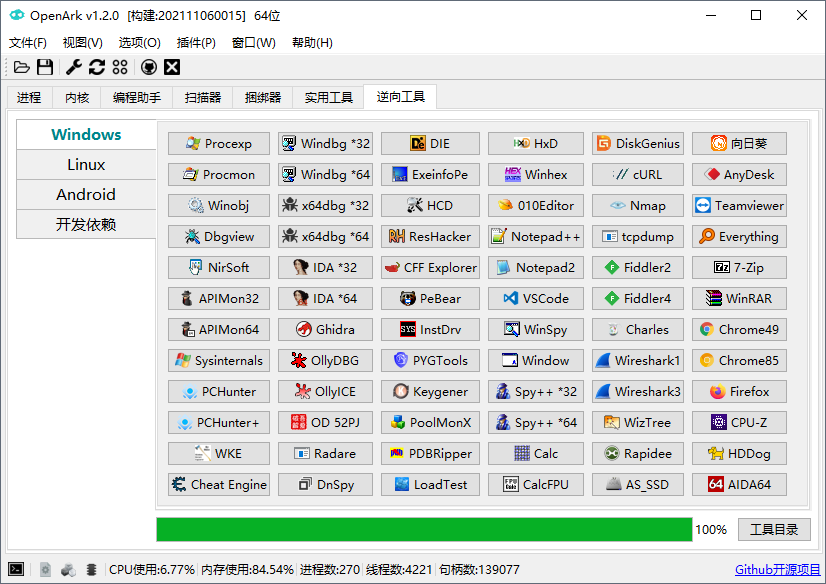Select the Linux category
The width and height of the screenshot is (826, 584).
86,165
